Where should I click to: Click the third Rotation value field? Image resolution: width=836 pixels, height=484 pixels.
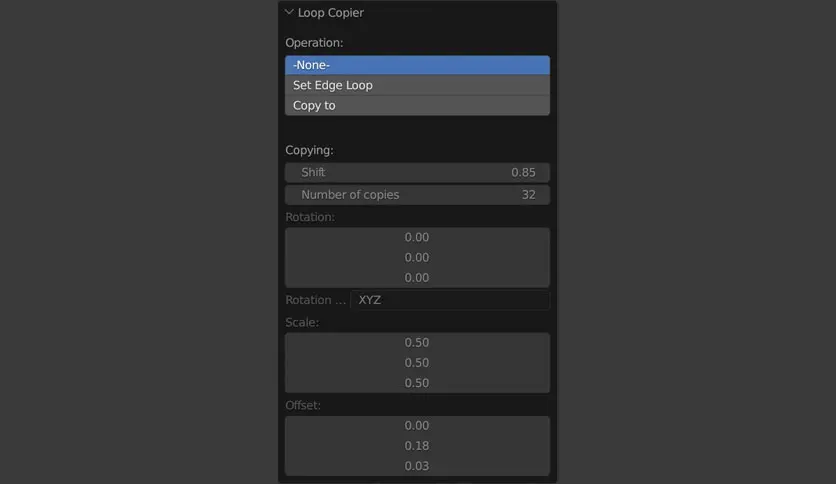(417, 278)
